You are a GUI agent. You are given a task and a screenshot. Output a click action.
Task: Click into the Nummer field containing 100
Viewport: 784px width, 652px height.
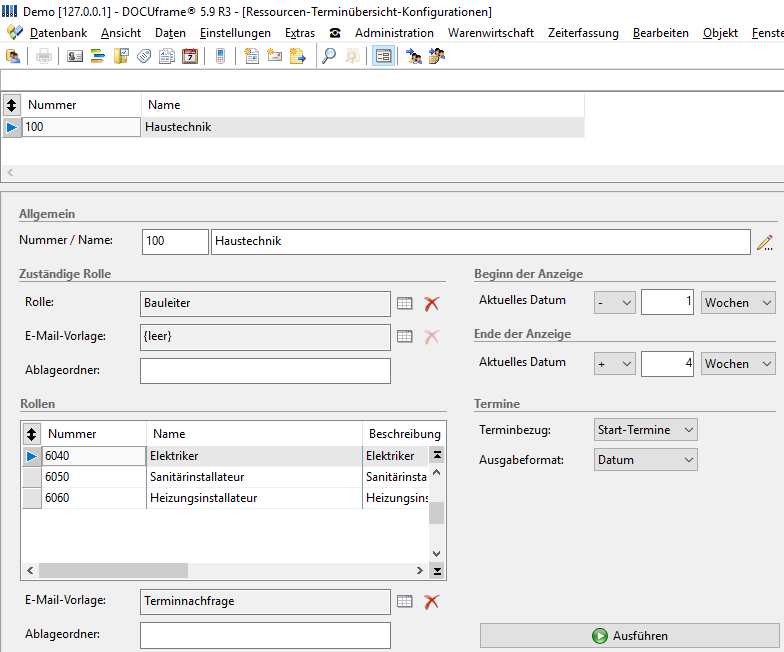pos(175,242)
